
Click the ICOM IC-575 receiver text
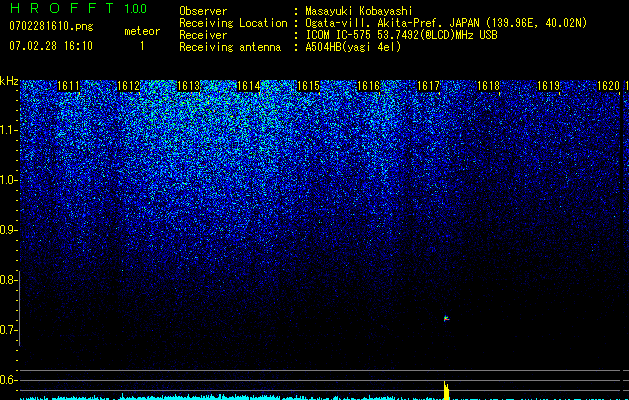point(401,35)
